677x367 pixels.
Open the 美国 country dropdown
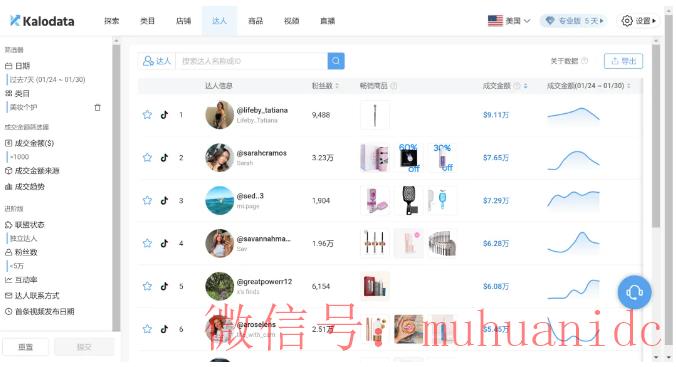coord(509,21)
